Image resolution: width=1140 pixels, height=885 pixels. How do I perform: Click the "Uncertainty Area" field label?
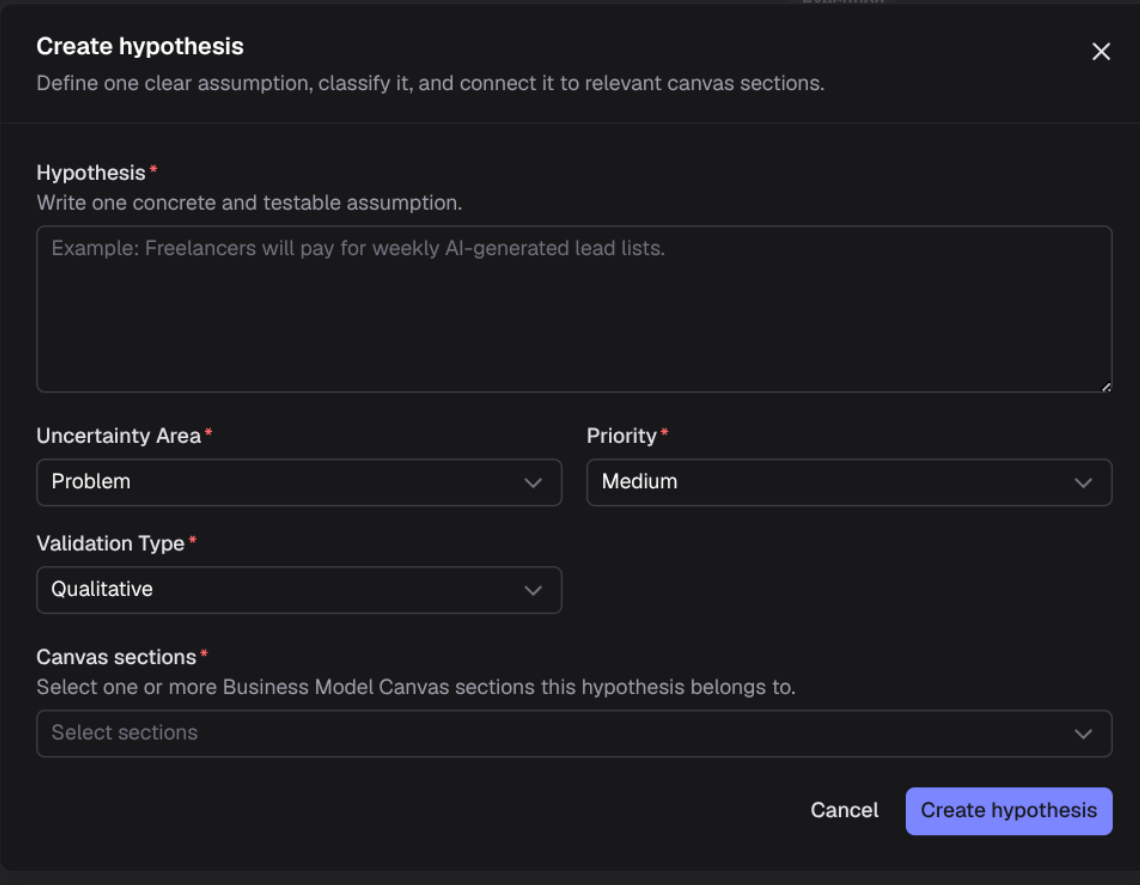[119, 436]
